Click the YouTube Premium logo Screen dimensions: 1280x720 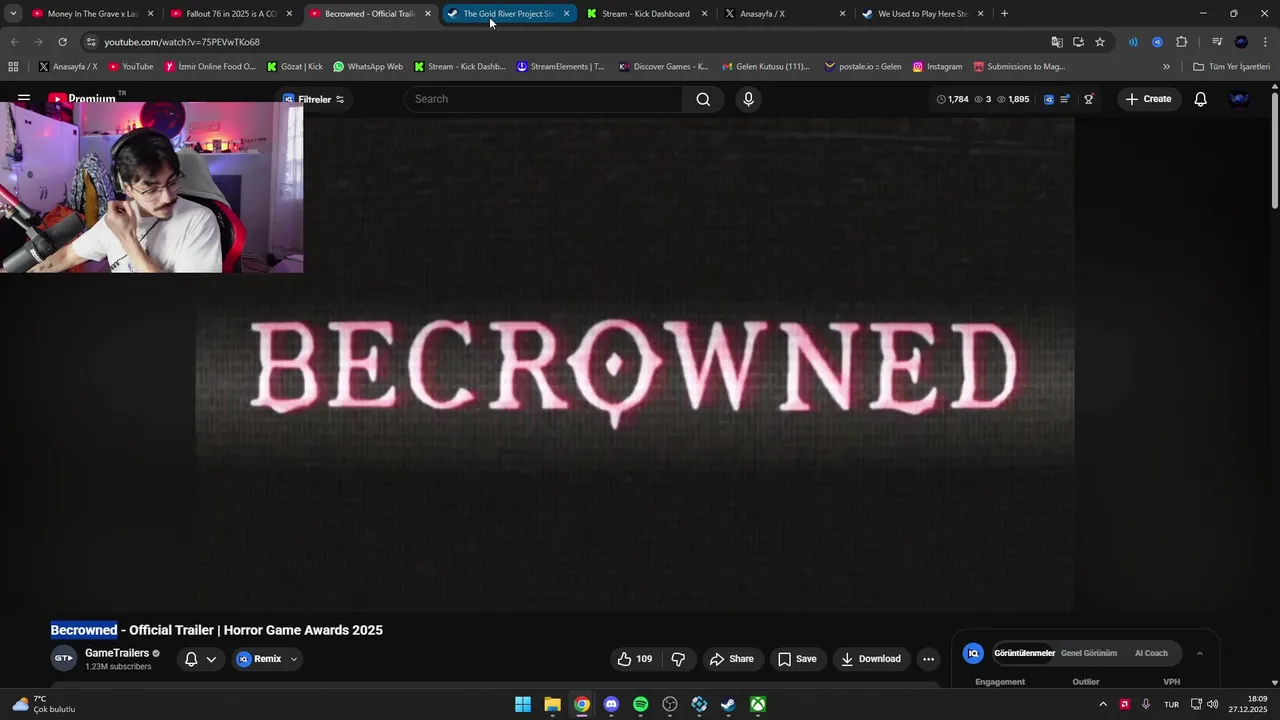[x=82, y=99]
